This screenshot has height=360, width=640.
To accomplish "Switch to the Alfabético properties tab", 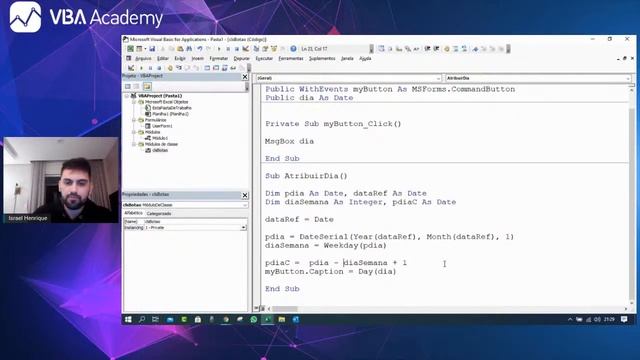I will (133, 213).
